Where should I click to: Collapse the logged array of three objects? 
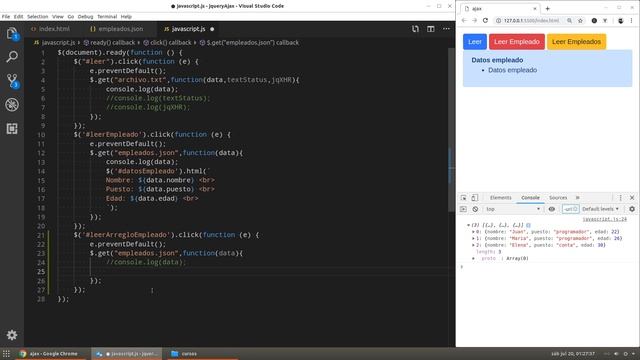coord(468,225)
